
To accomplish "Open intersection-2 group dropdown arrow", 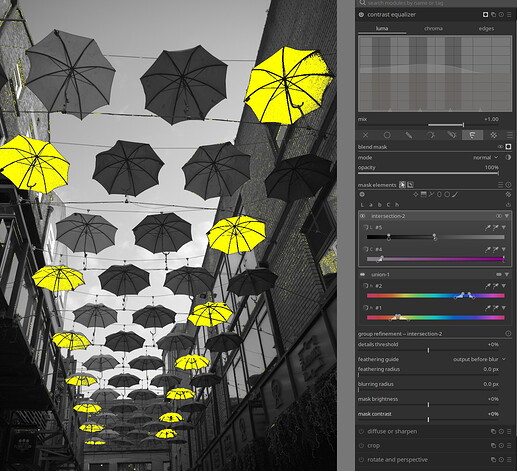I will click(x=507, y=216).
